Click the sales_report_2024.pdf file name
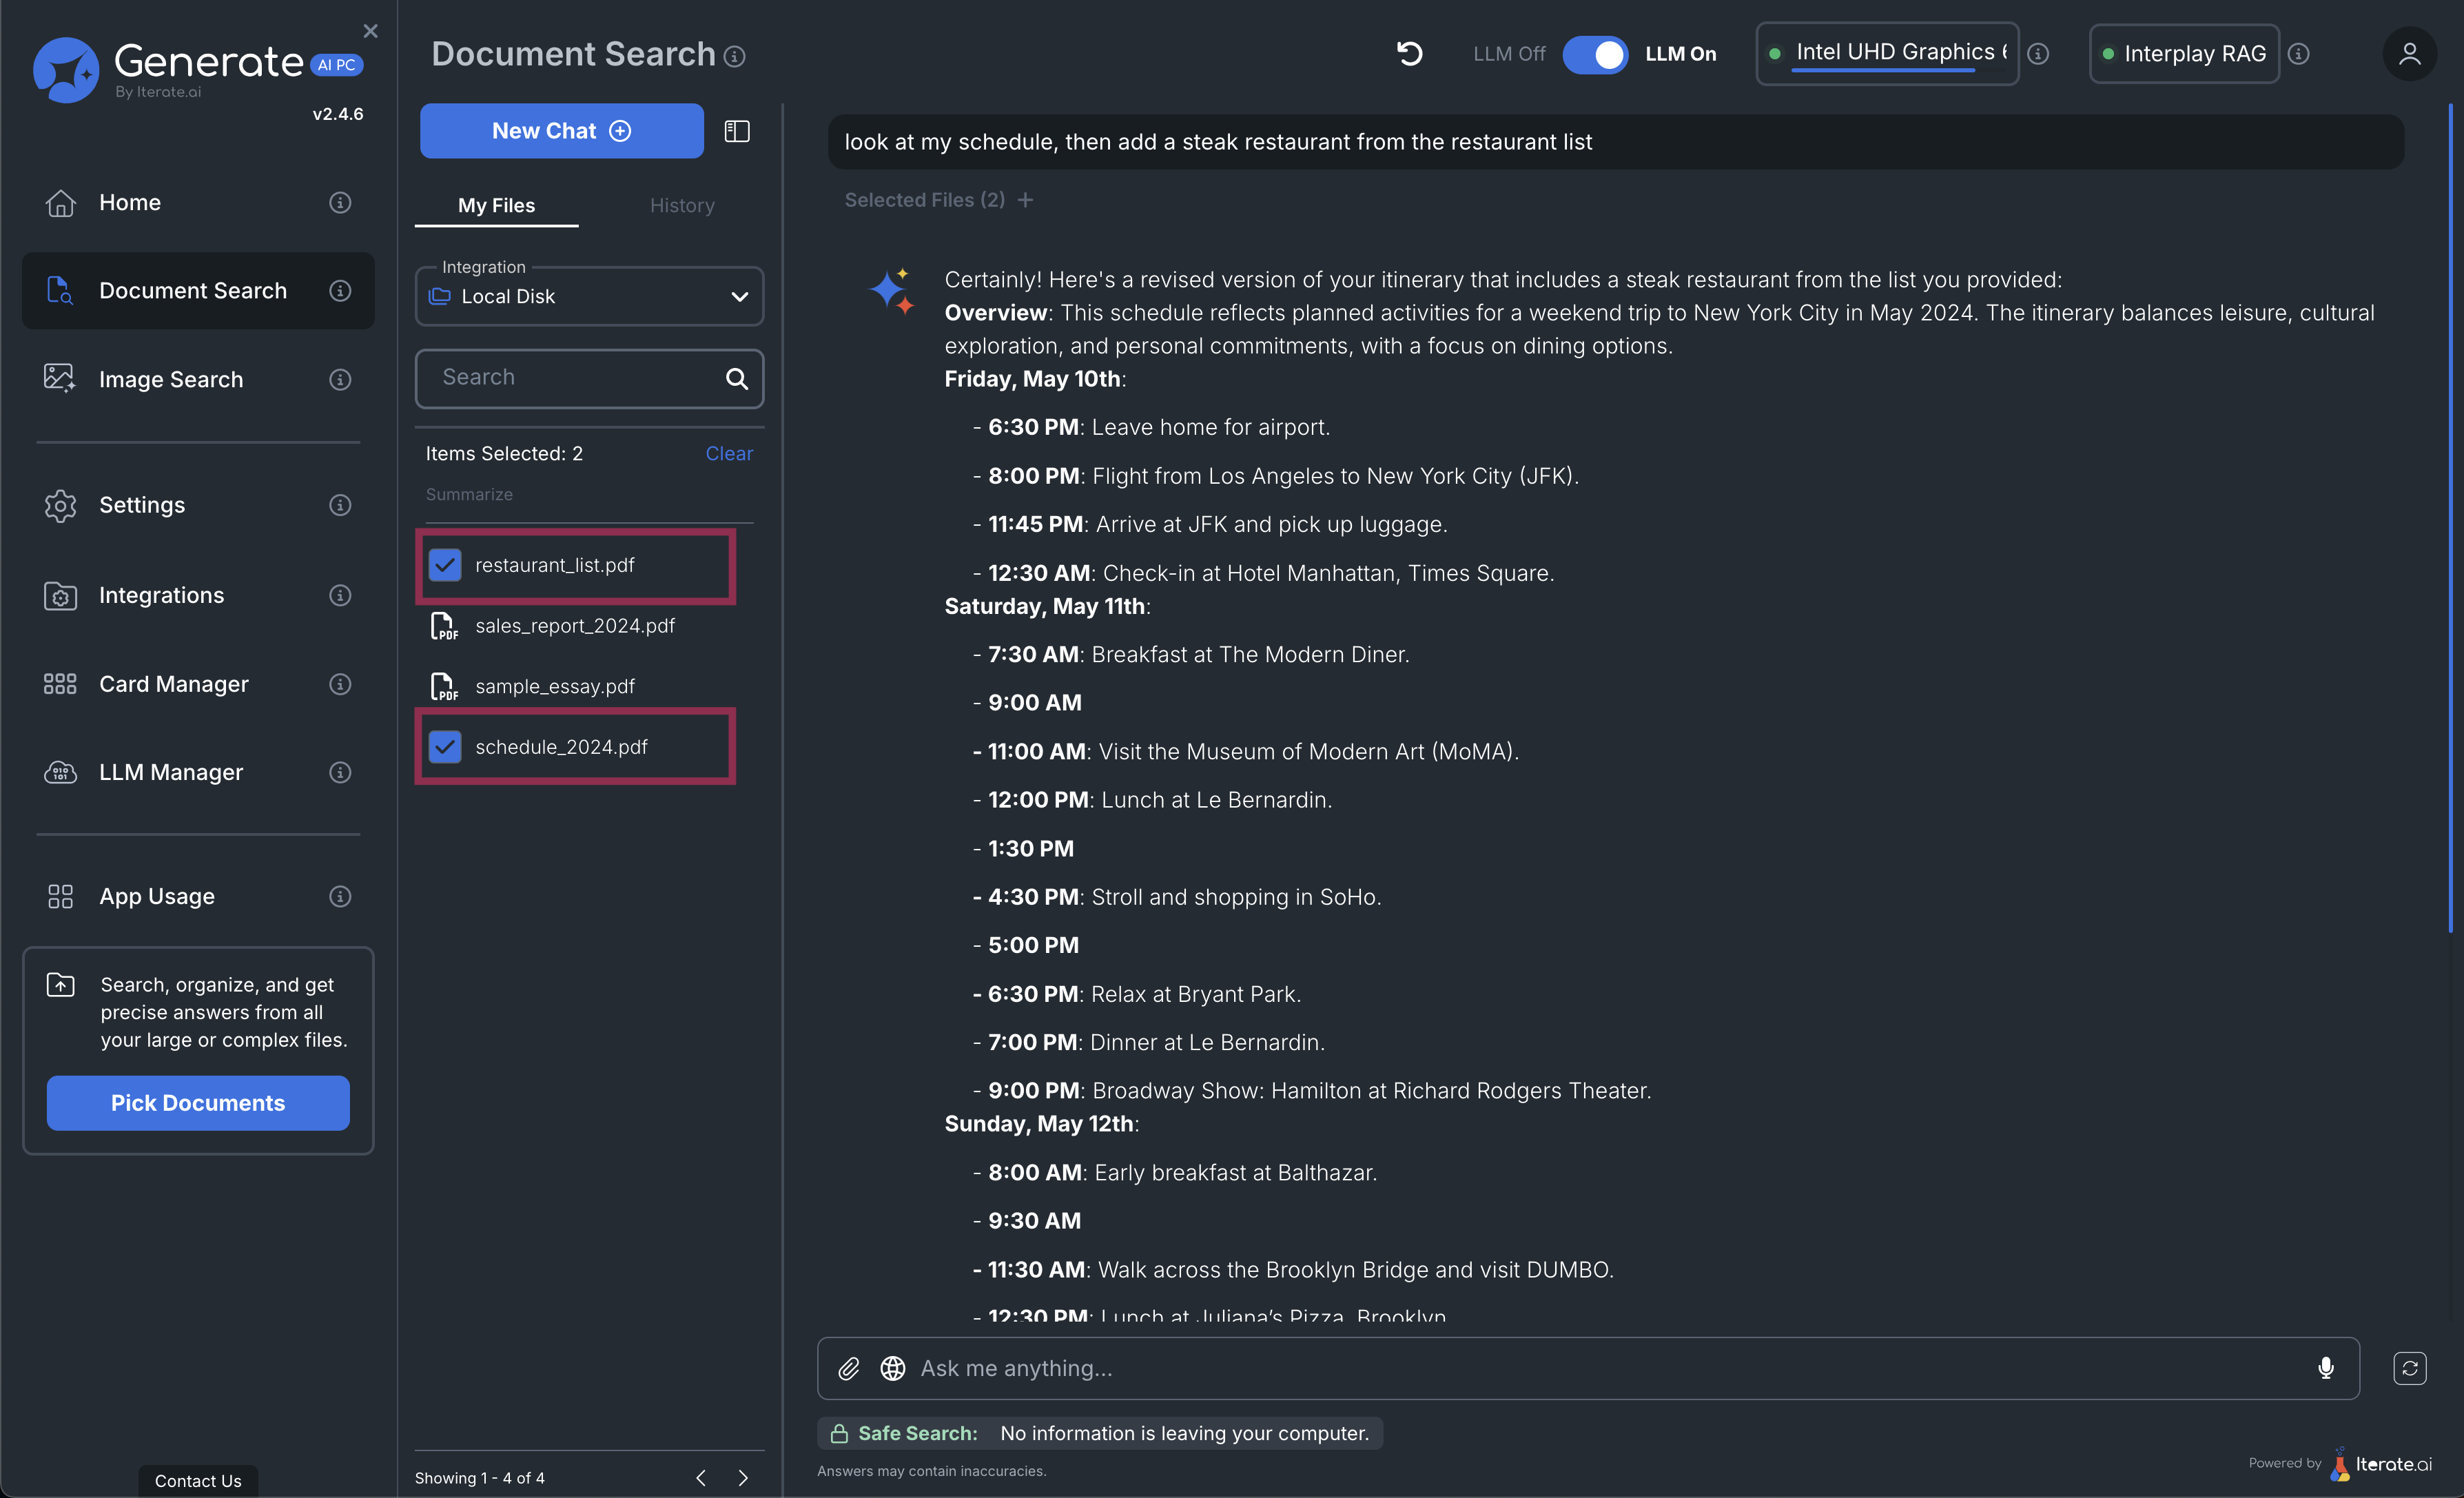 click(x=575, y=626)
